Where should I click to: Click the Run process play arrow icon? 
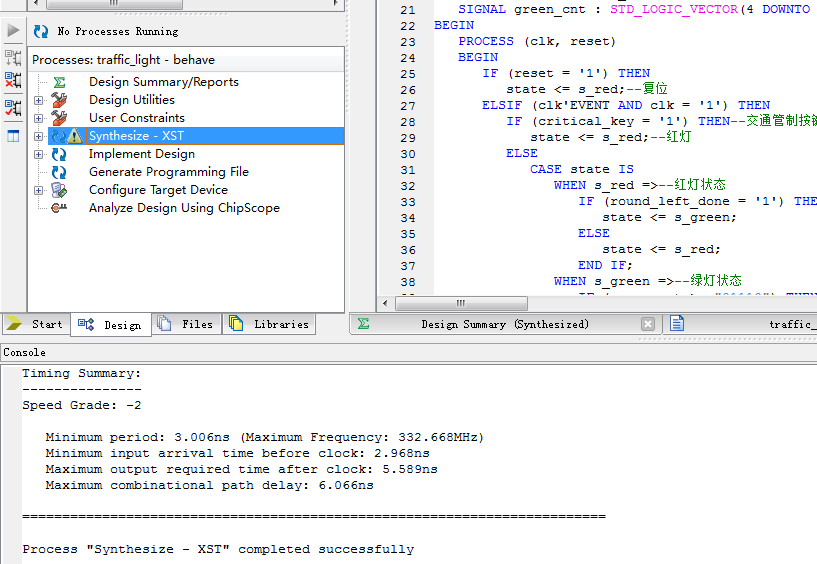pyautogui.click(x=13, y=31)
